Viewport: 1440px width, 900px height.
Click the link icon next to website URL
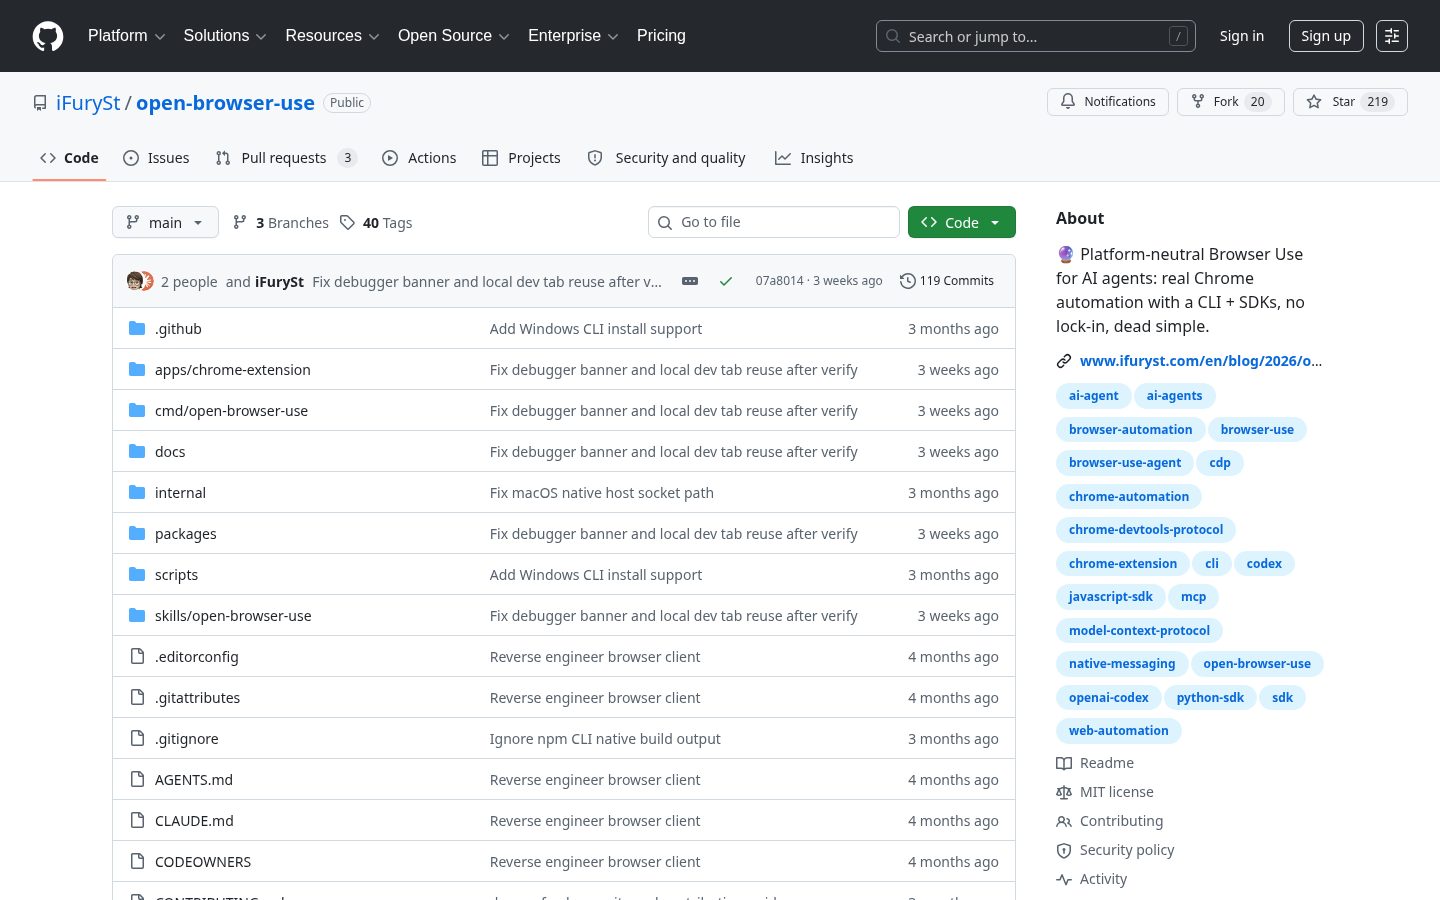[1064, 361]
